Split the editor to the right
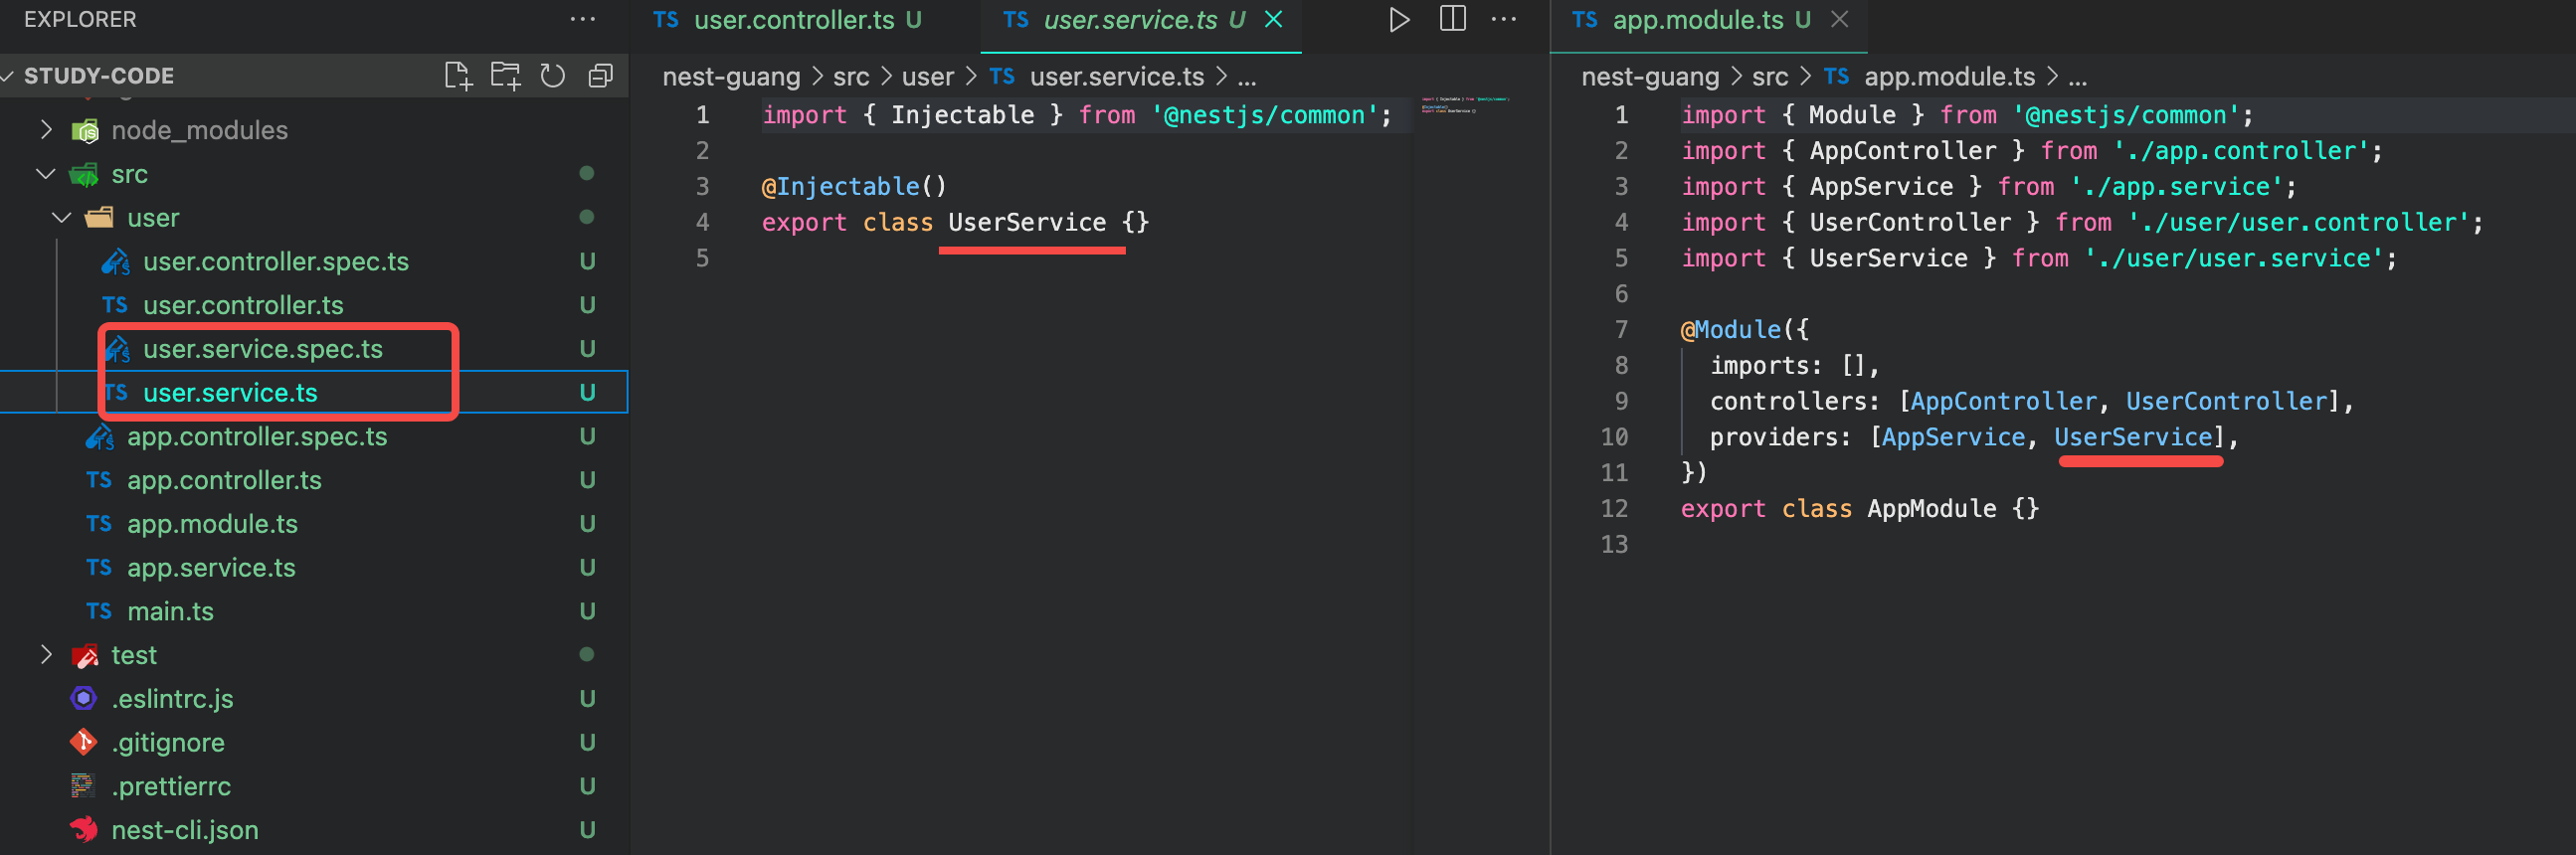 click(1452, 19)
